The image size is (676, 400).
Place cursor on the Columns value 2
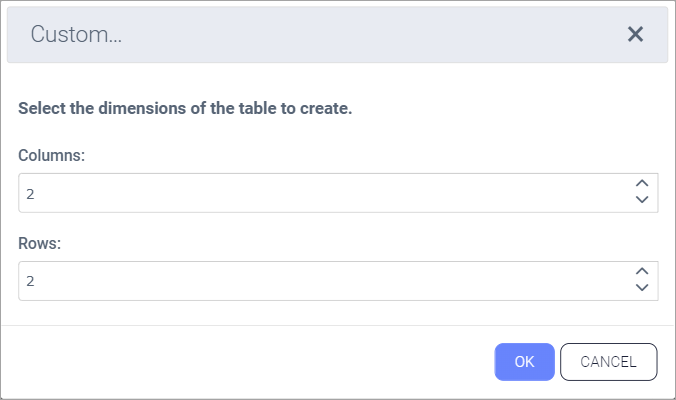pos(31,194)
